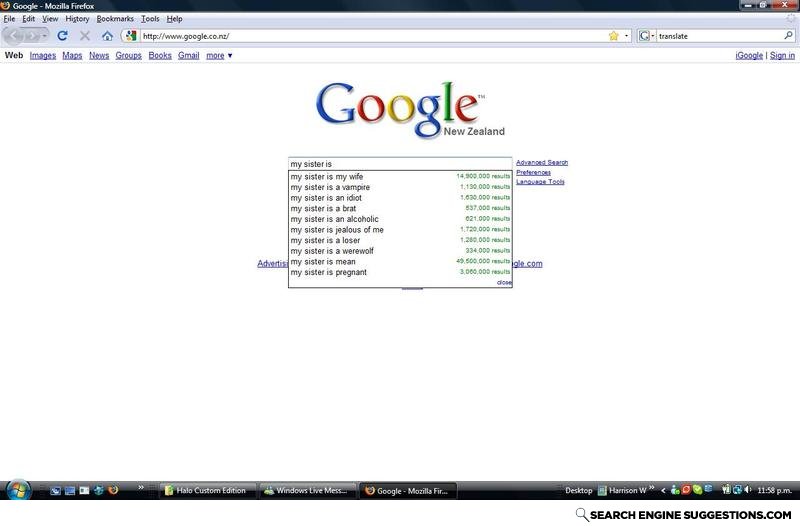Select suggestion 'my sister is mean'
Image resolution: width=800 pixels, height=526 pixels.
[x=400, y=262]
